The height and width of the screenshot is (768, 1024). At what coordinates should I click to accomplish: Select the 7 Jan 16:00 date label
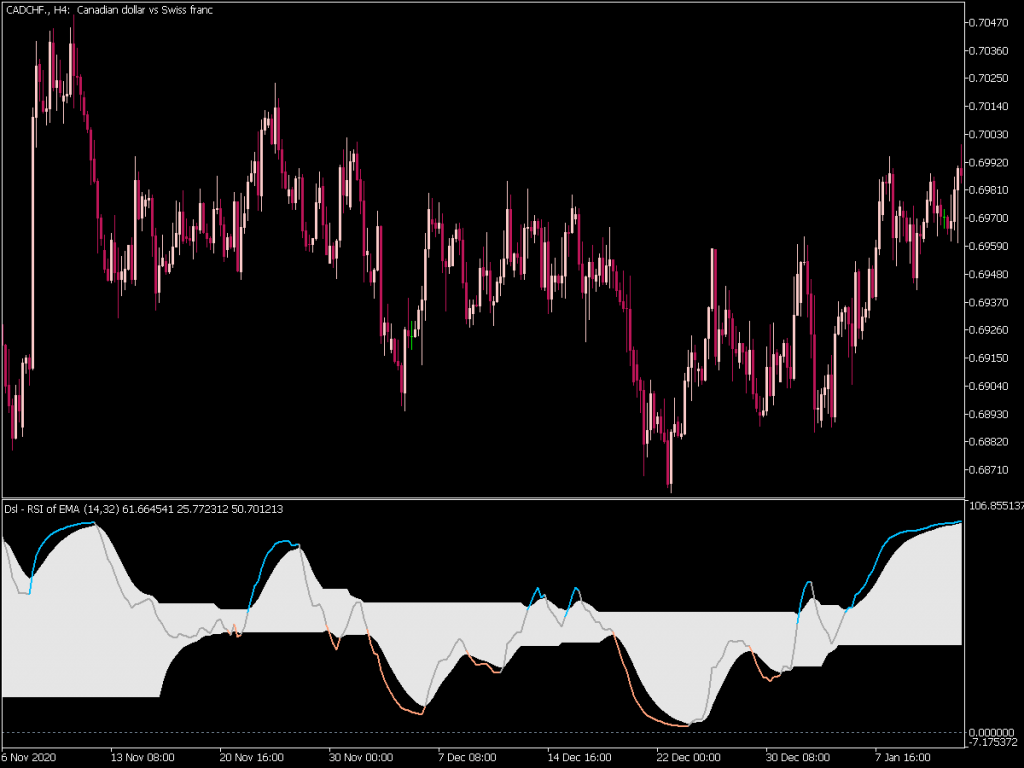coord(902,757)
